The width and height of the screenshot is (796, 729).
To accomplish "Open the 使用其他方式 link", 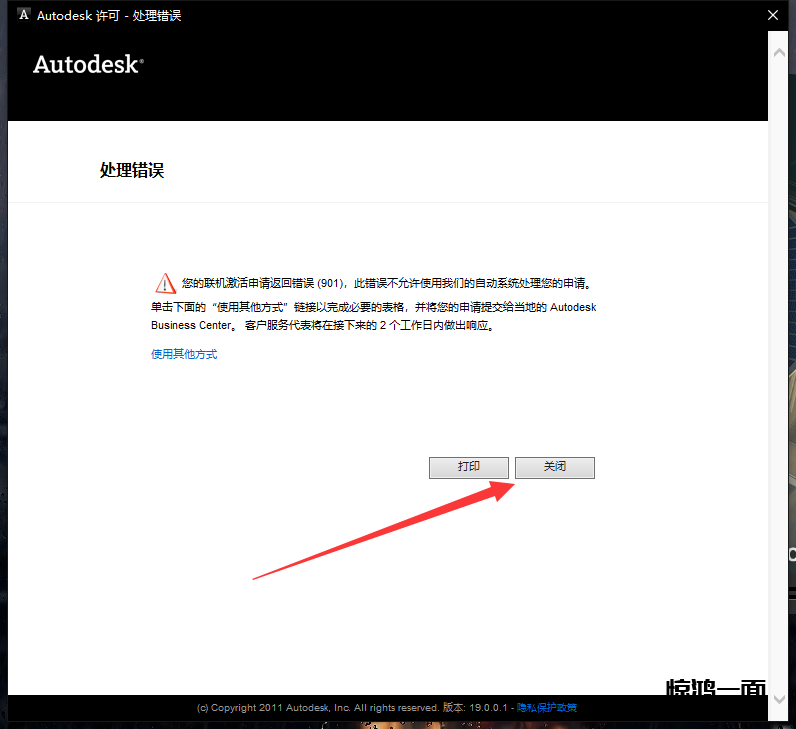I will click(x=184, y=354).
